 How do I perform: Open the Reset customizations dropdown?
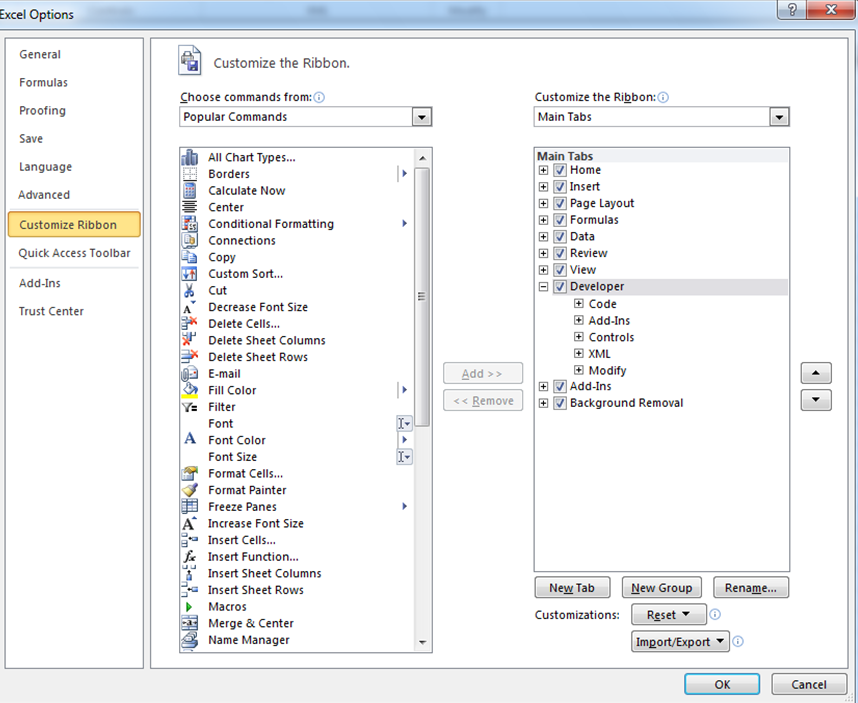pos(669,615)
